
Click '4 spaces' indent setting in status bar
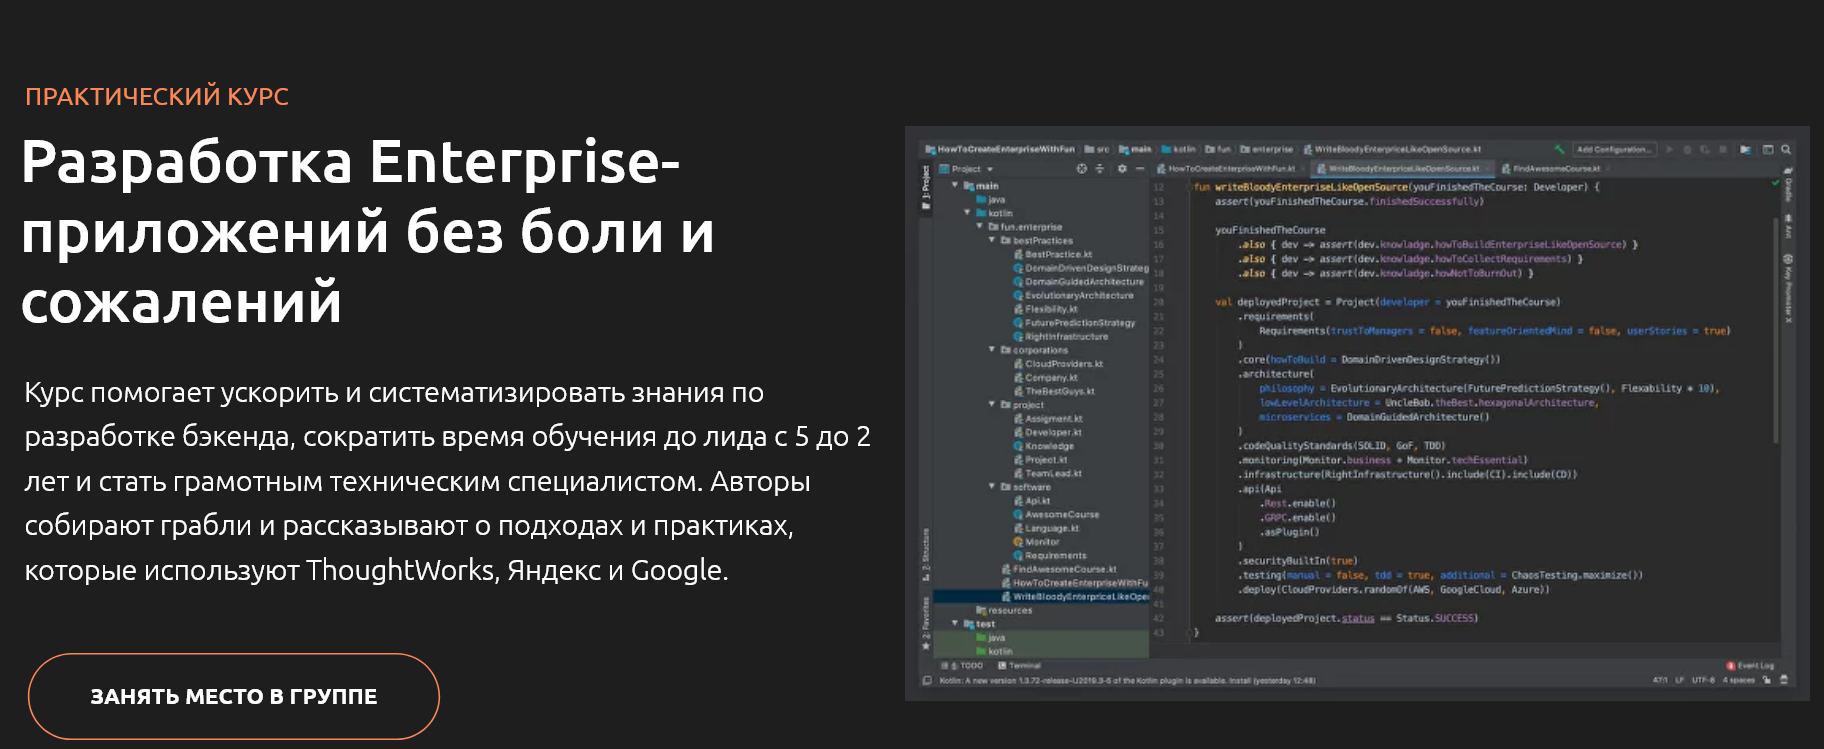pyautogui.click(x=1739, y=680)
